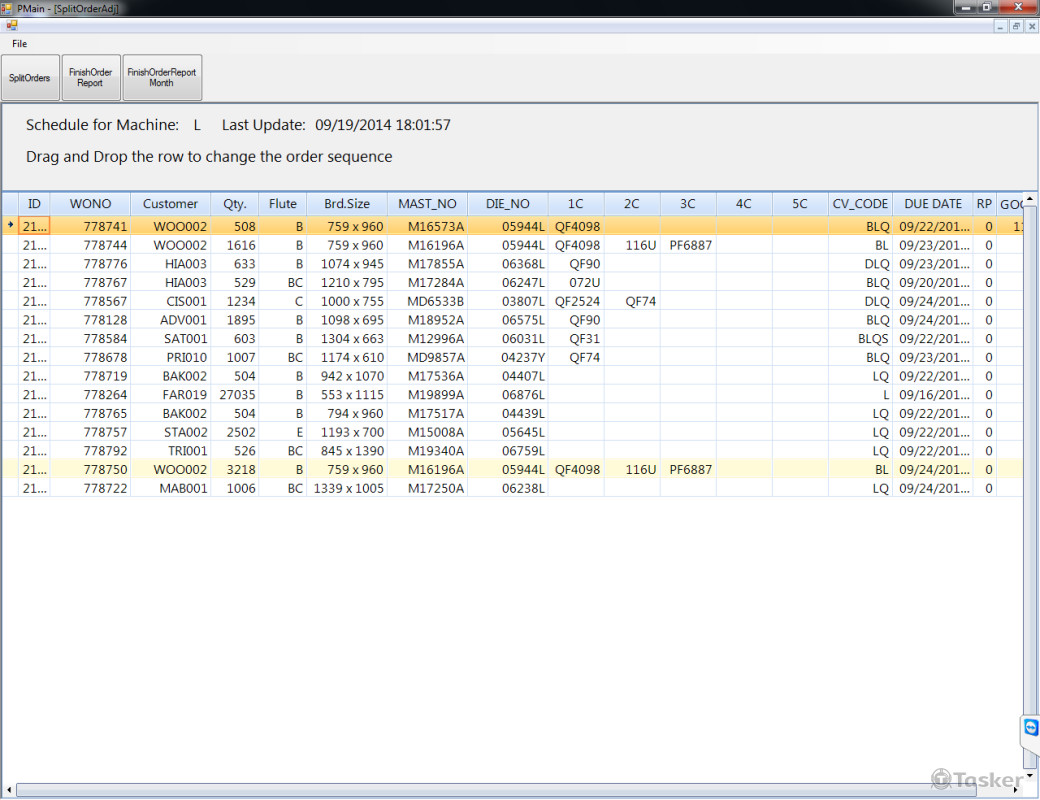The height and width of the screenshot is (800, 1040).
Task: Open the File menu
Action: 19,44
